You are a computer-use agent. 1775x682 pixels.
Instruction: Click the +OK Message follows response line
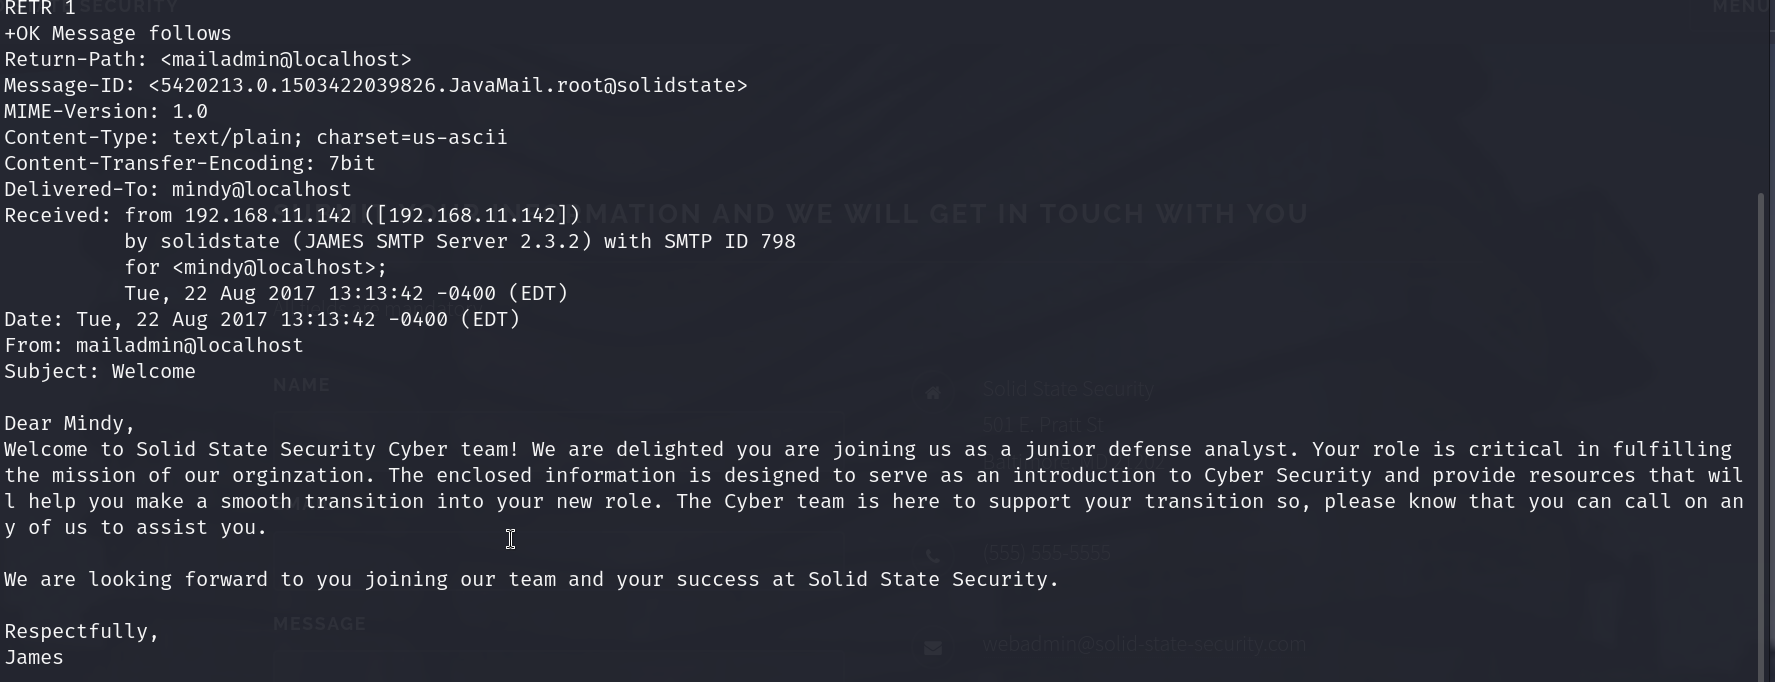coord(118,34)
